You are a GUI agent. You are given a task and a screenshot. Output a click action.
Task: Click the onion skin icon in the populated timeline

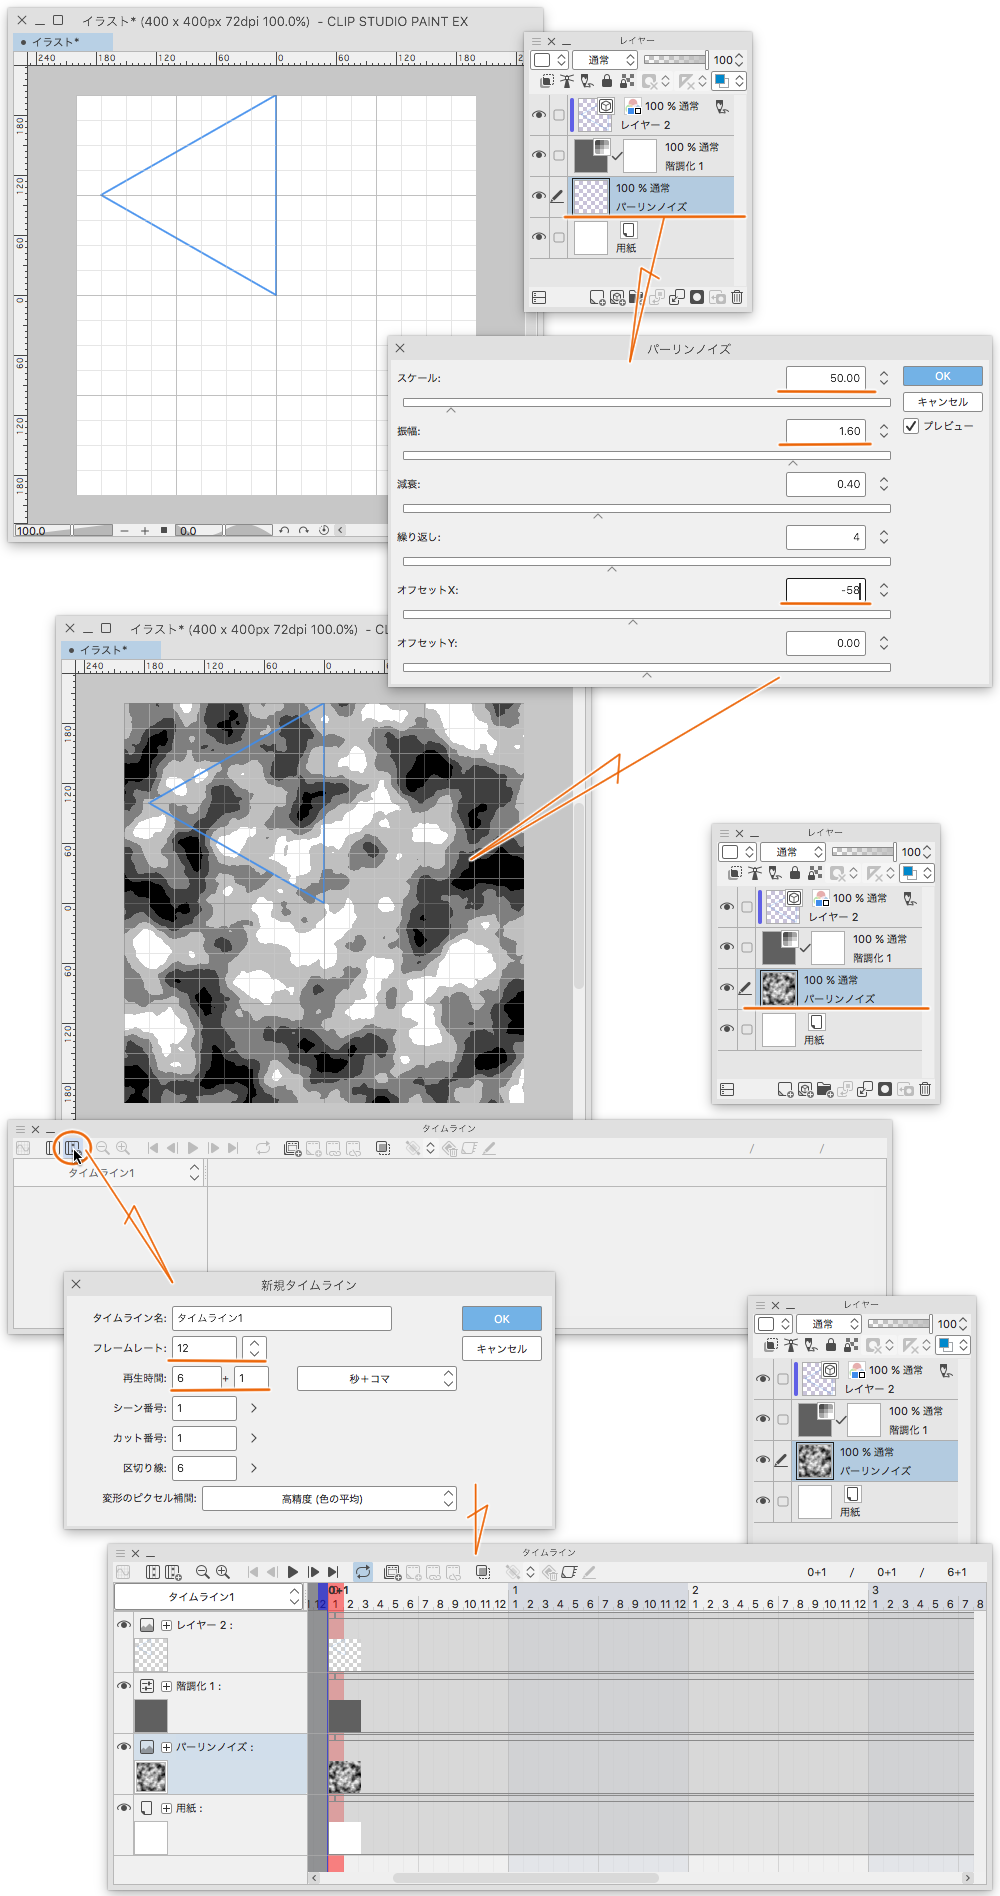483,1572
